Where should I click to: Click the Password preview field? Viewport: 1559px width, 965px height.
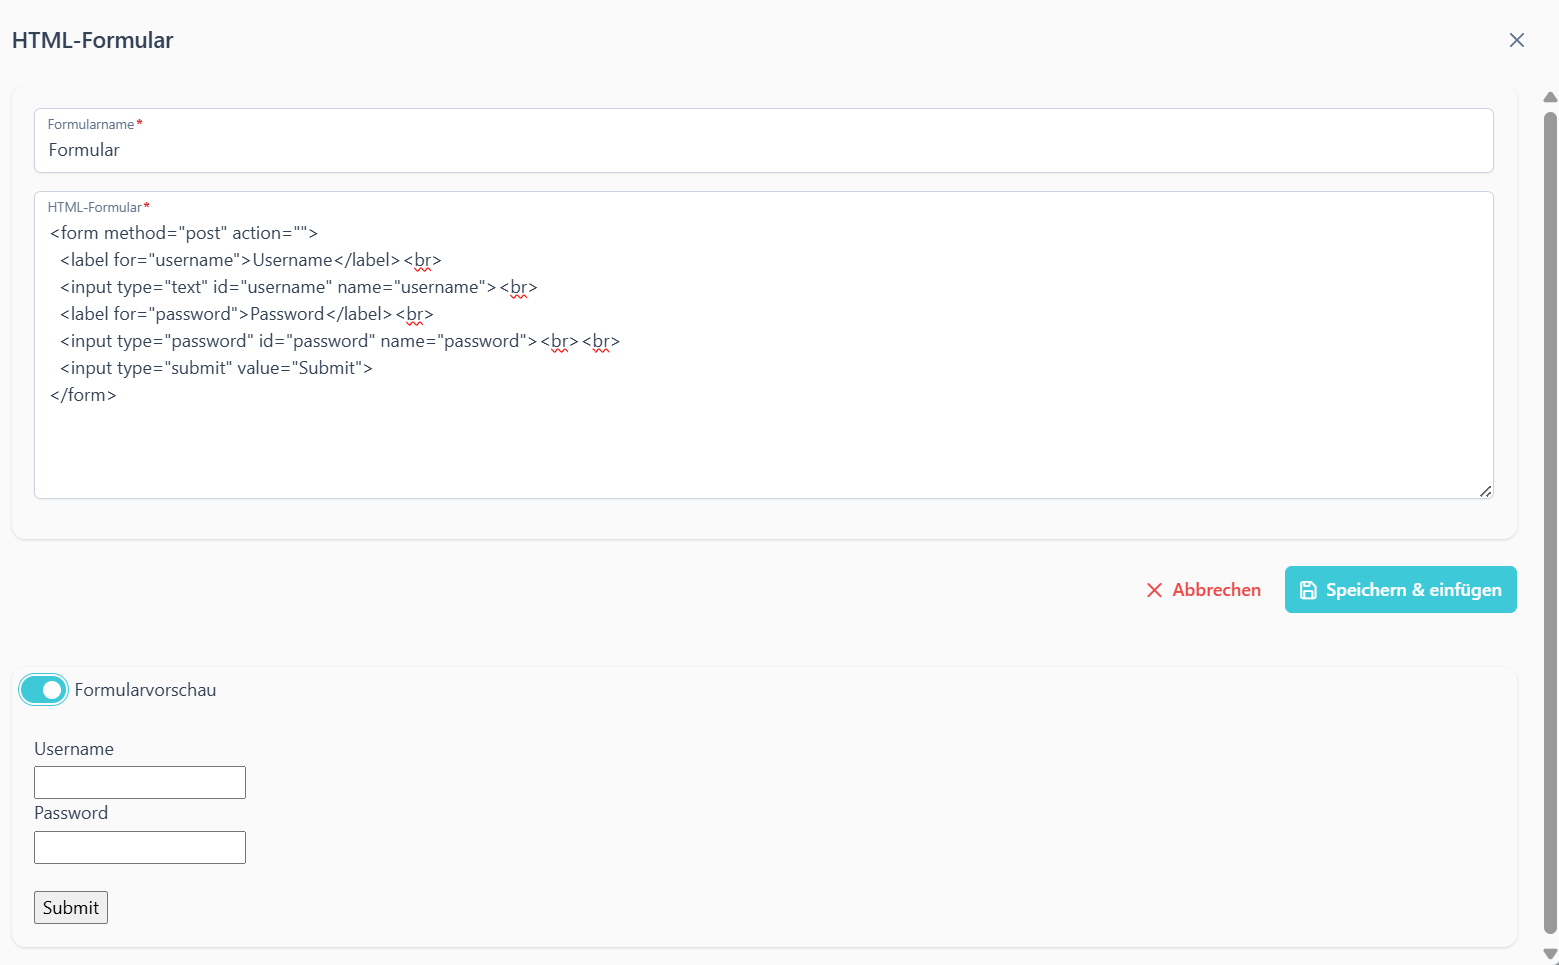coord(140,847)
